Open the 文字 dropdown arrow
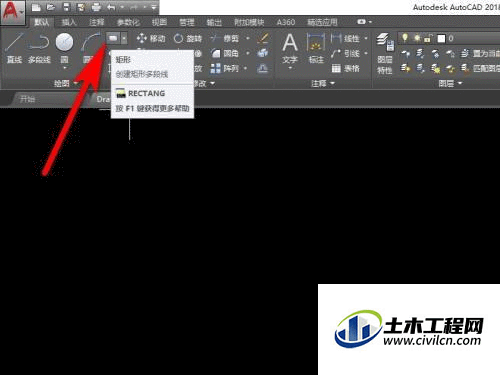The image size is (500, 375). click(x=290, y=68)
